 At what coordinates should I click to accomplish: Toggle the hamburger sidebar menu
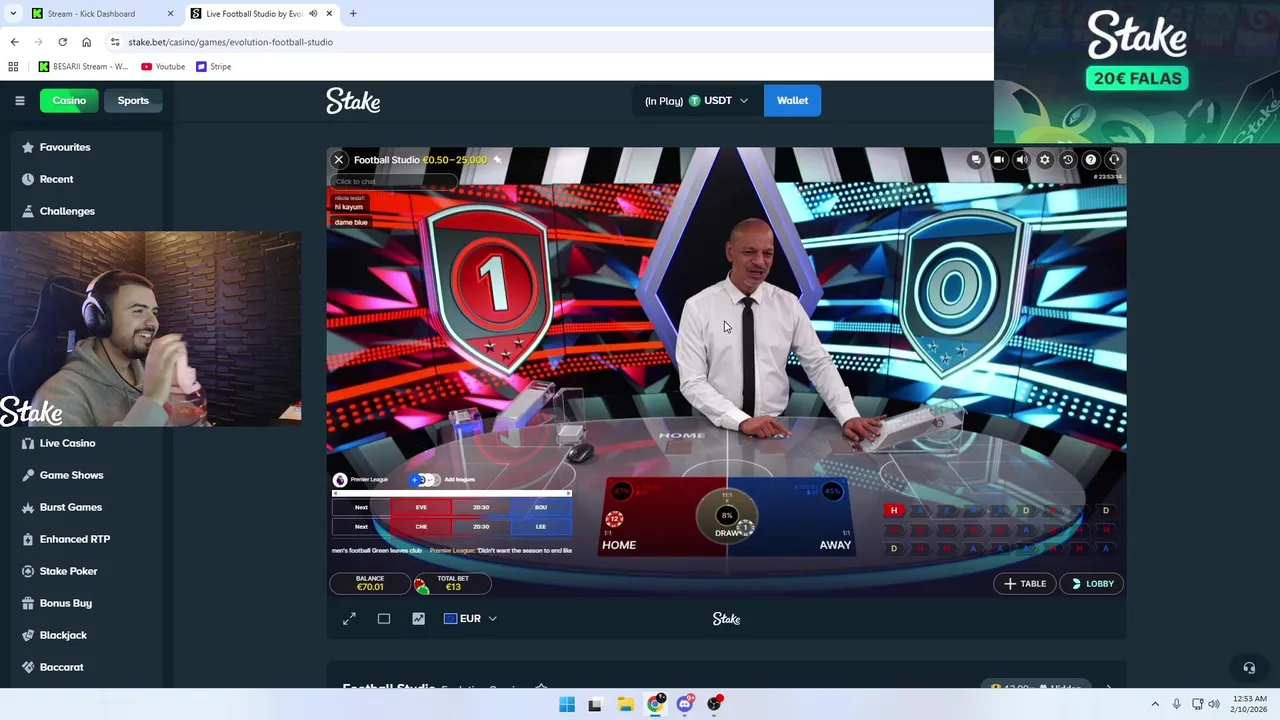click(19, 101)
